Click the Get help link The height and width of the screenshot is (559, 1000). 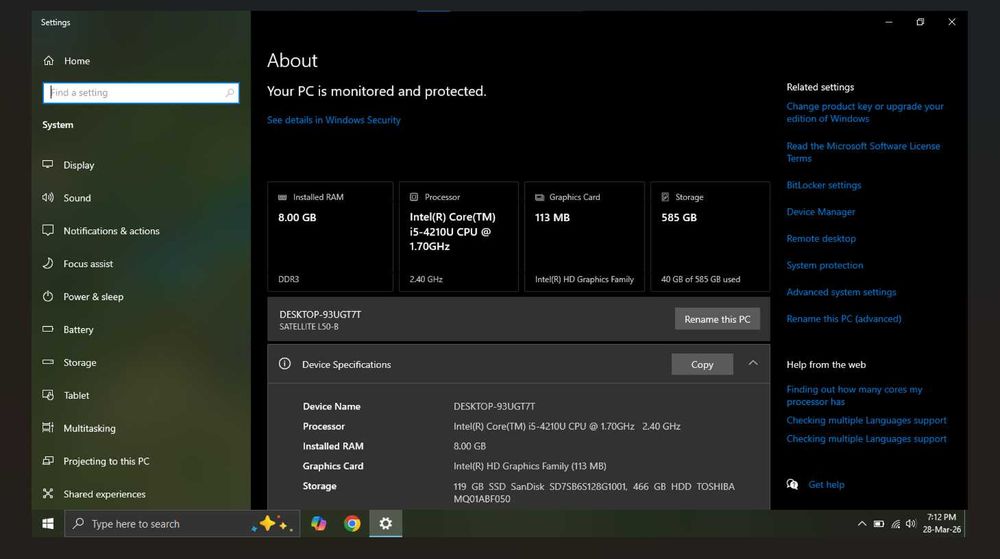(827, 485)
